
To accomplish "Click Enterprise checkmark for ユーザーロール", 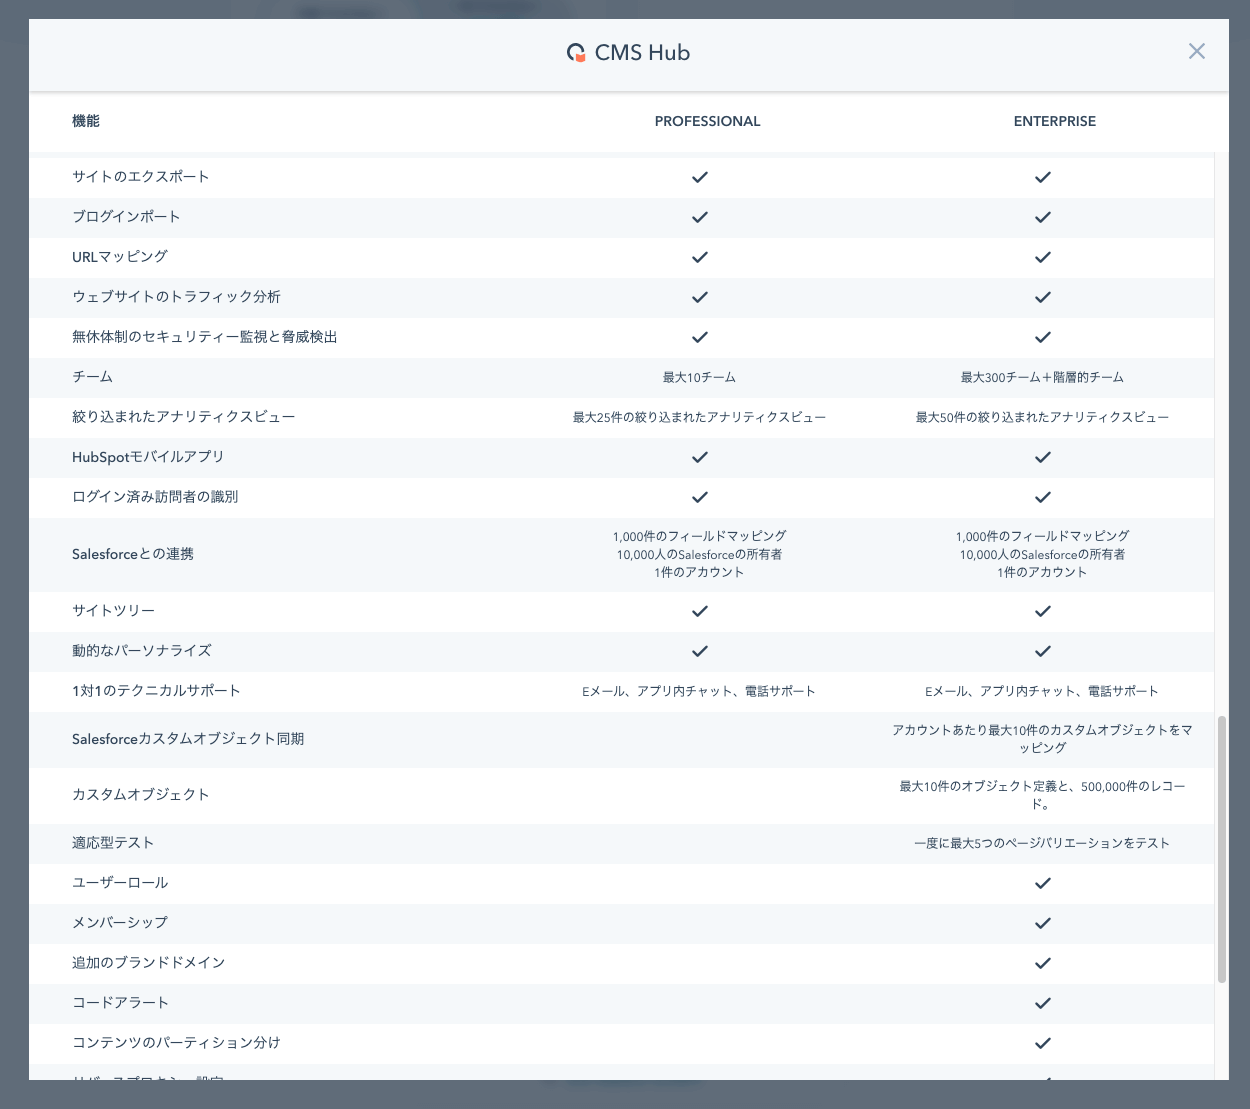I will pos(1042,883).
